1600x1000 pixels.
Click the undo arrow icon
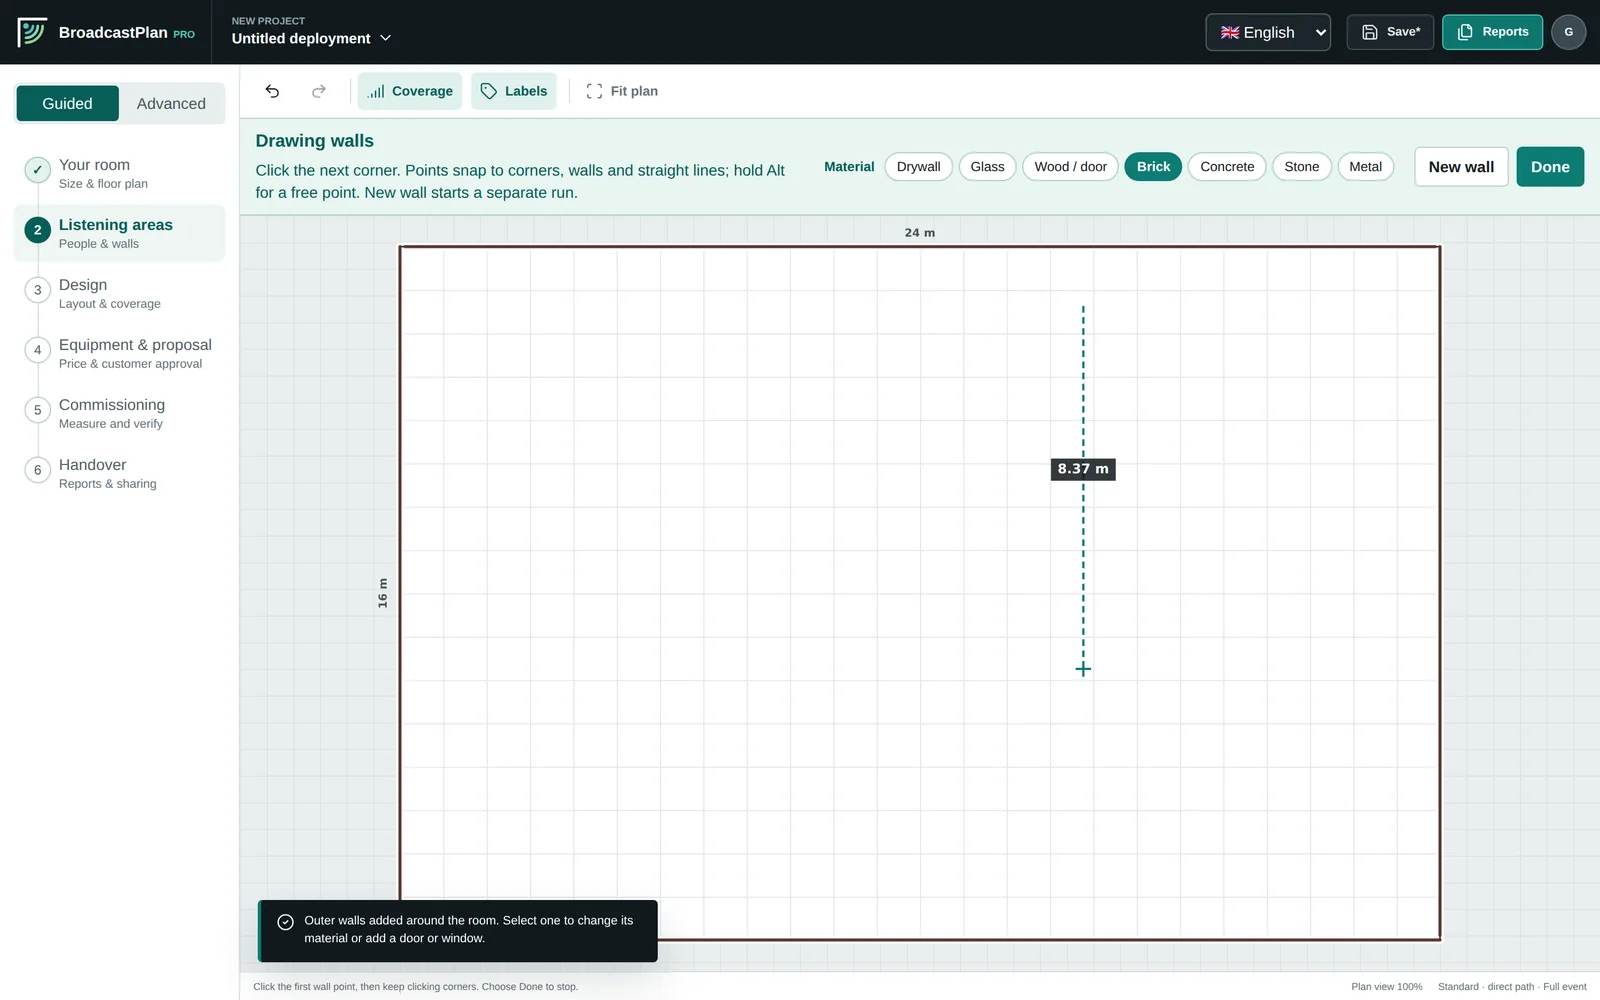pos(272,91)
